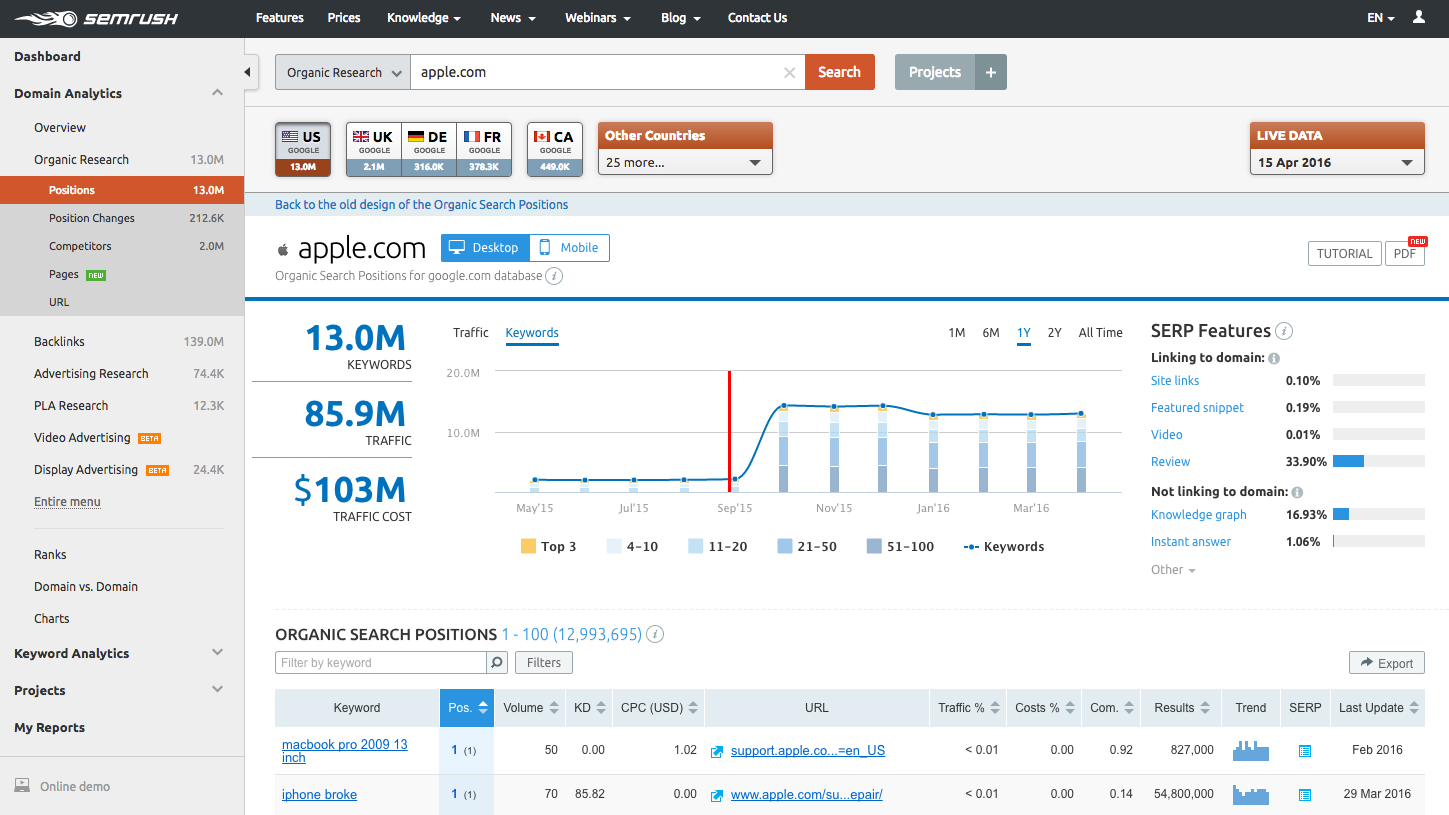Switch chart to Keywords tab

pyautogui.click(x=532, y=333)
